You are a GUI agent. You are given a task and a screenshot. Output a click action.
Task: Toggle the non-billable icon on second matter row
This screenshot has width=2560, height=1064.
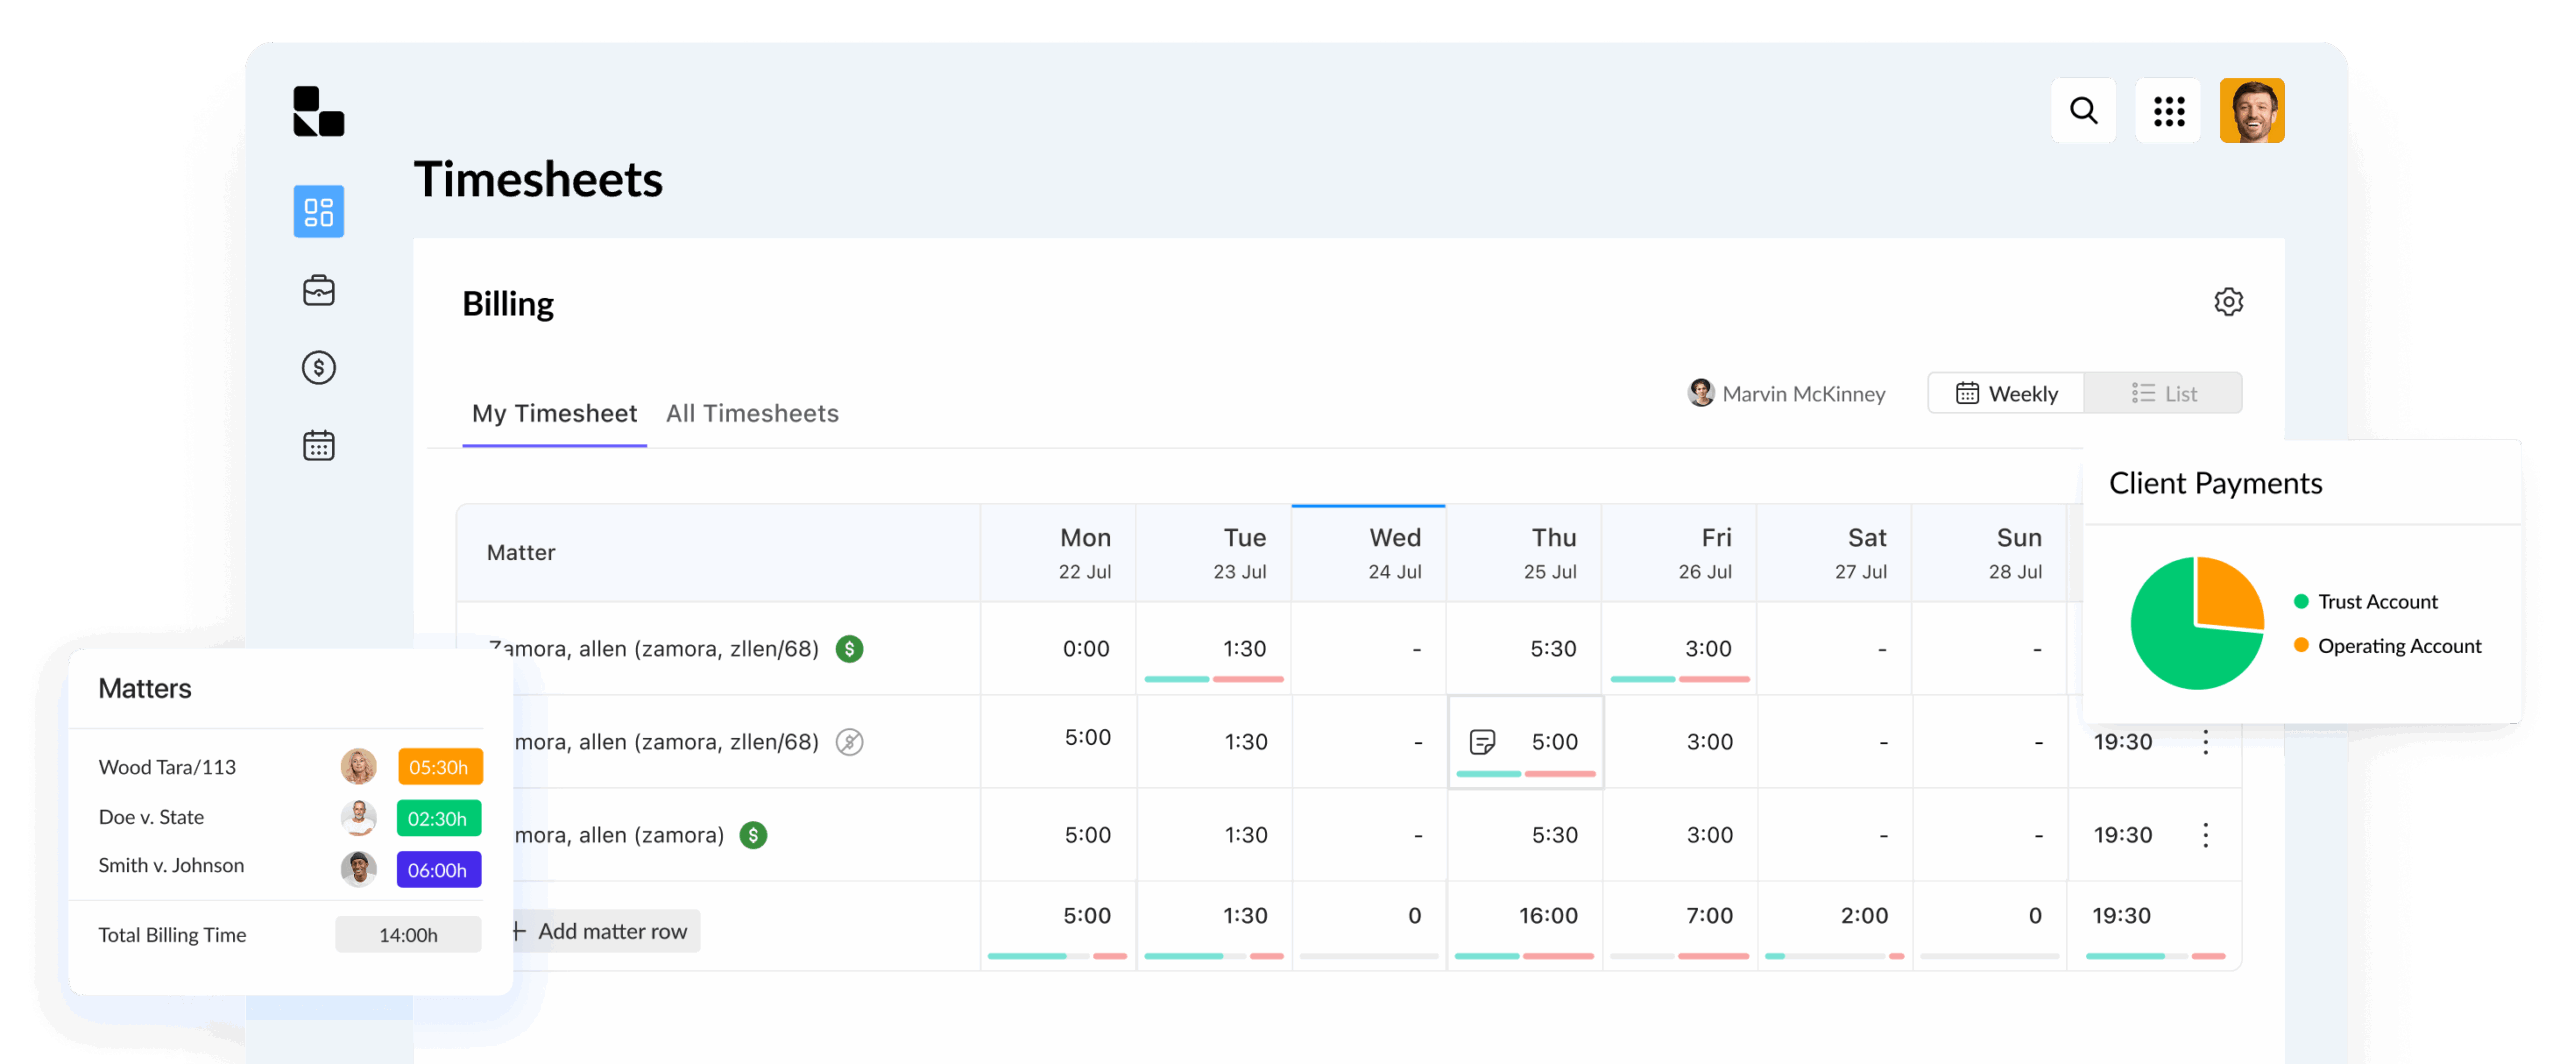point(849,742)
